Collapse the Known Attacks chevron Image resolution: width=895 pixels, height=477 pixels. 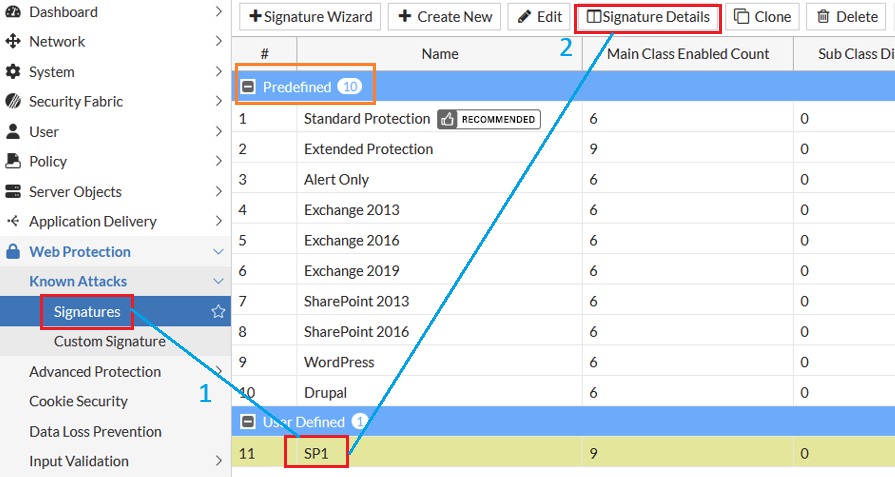tap(218, 281)
